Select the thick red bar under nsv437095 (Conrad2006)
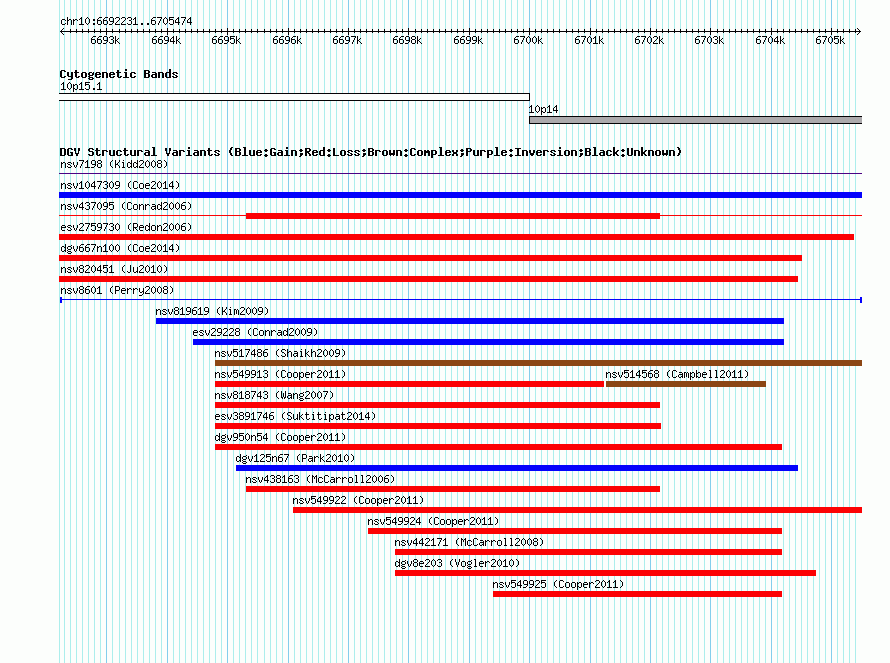The height and width of the screenshot is (663, 890). tap(453, 216)
